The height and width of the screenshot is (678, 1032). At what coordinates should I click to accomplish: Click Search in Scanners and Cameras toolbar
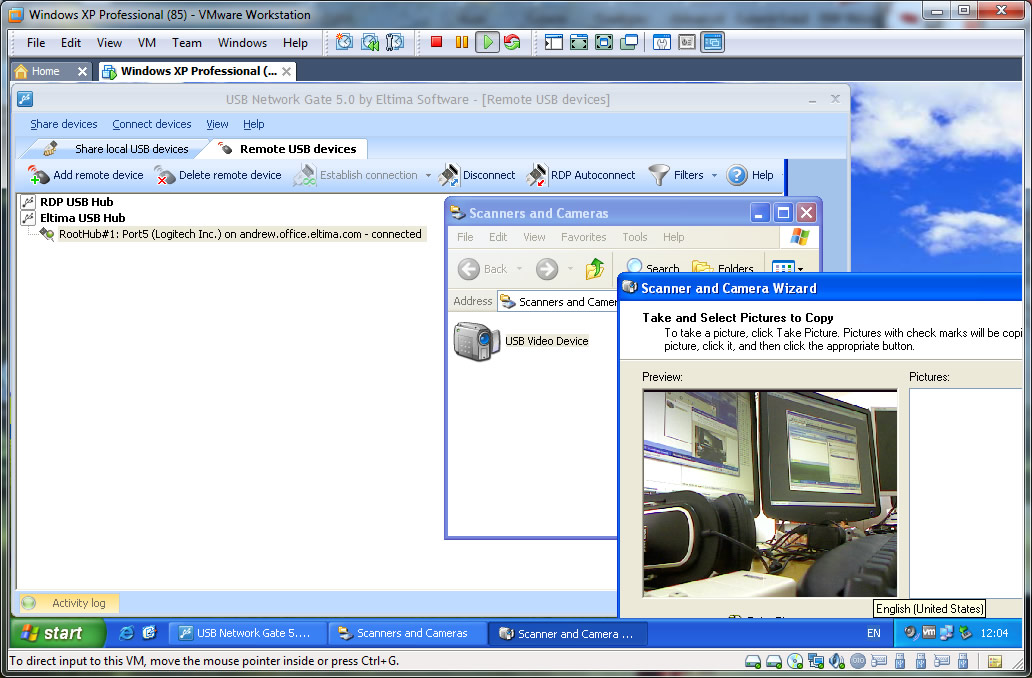click(652, 269)
